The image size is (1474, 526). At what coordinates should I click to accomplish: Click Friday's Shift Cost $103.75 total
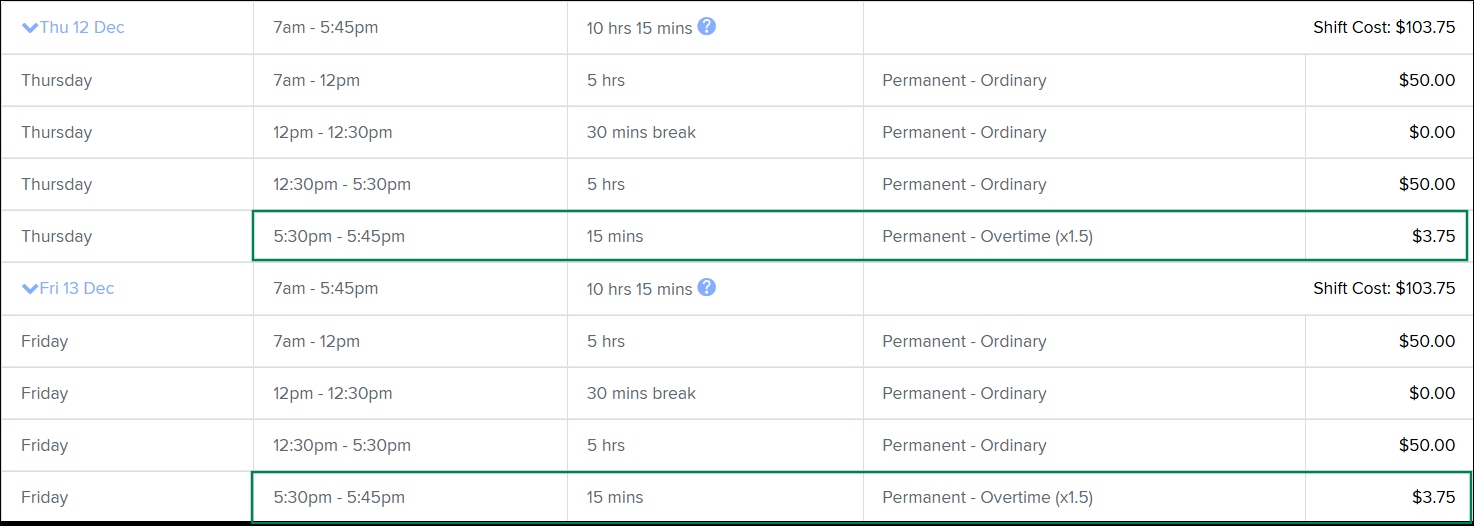(x=1384, y=289)
